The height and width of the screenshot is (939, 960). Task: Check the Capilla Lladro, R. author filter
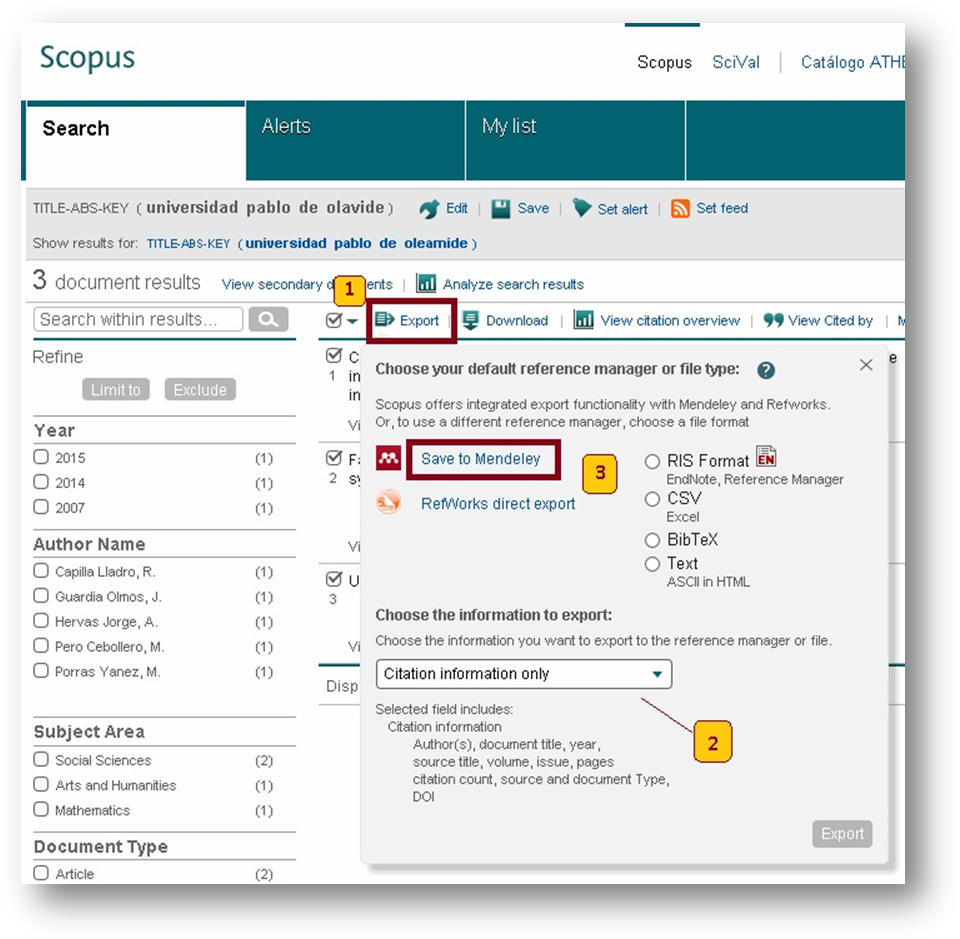click(41, 571)
